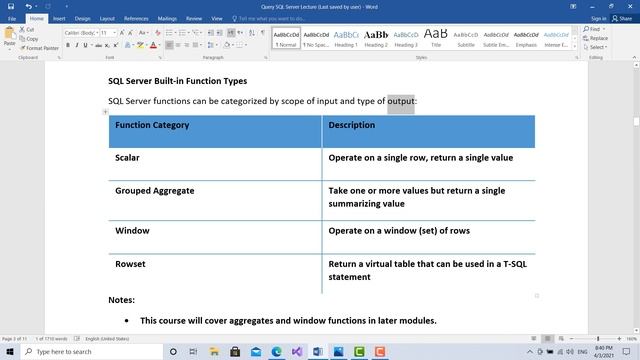Screen dimensions: 640x360
Task: Apply the Title style
Action: [436, 39]
